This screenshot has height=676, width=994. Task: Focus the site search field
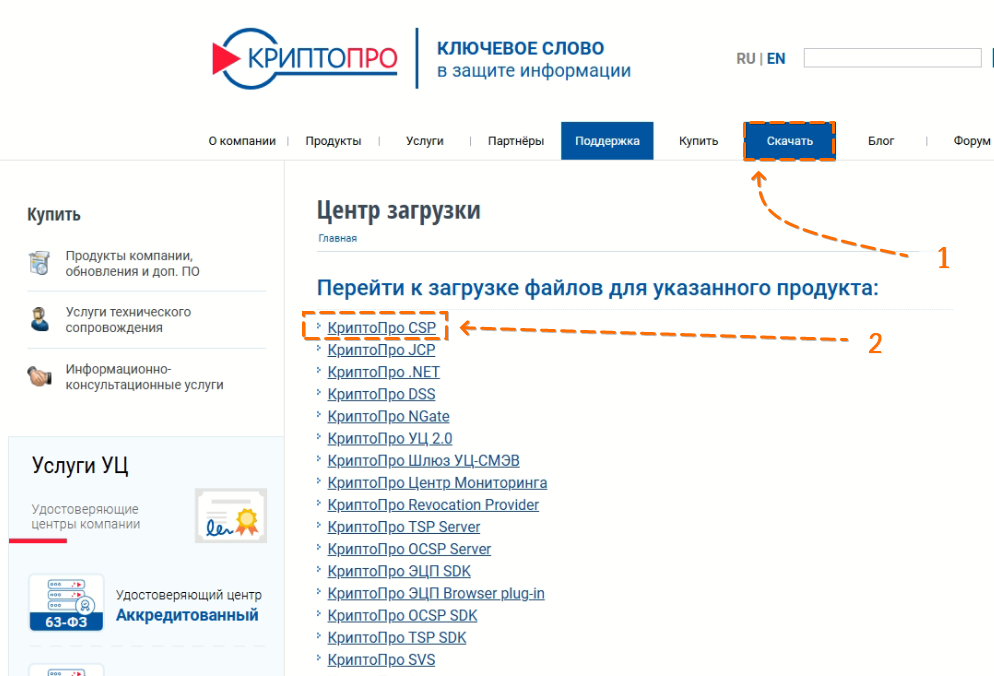[x=893, y=58]
